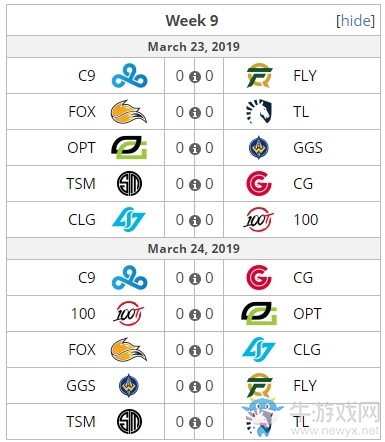
Task: Open info icon for TSM vs TL match
Action: pos(195,423)
